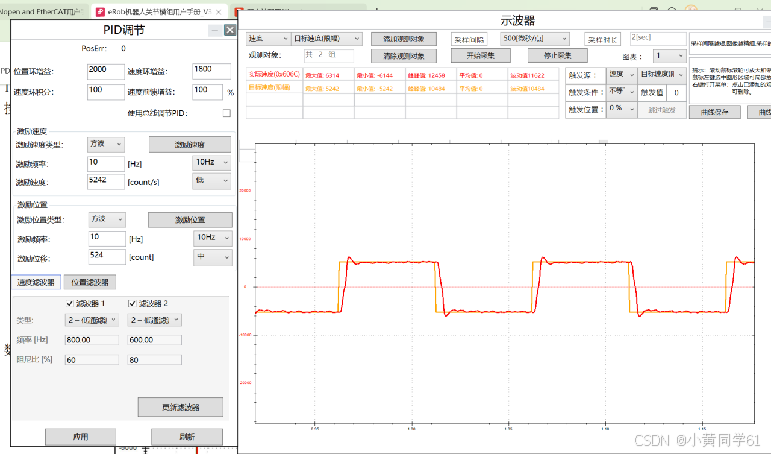Edit the trigger value field

pos(677,92)
